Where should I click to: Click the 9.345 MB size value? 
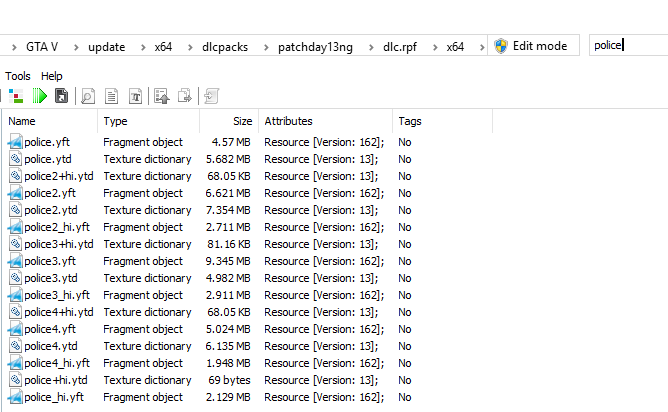(x=228, y=261)
